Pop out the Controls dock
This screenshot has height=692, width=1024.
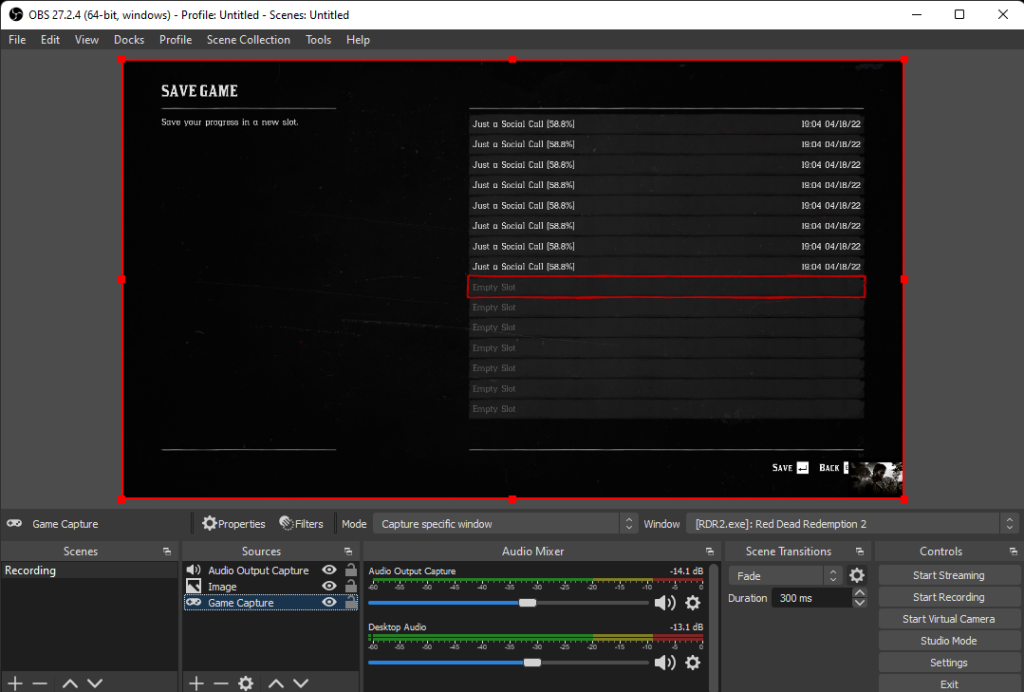[1013, 552]
